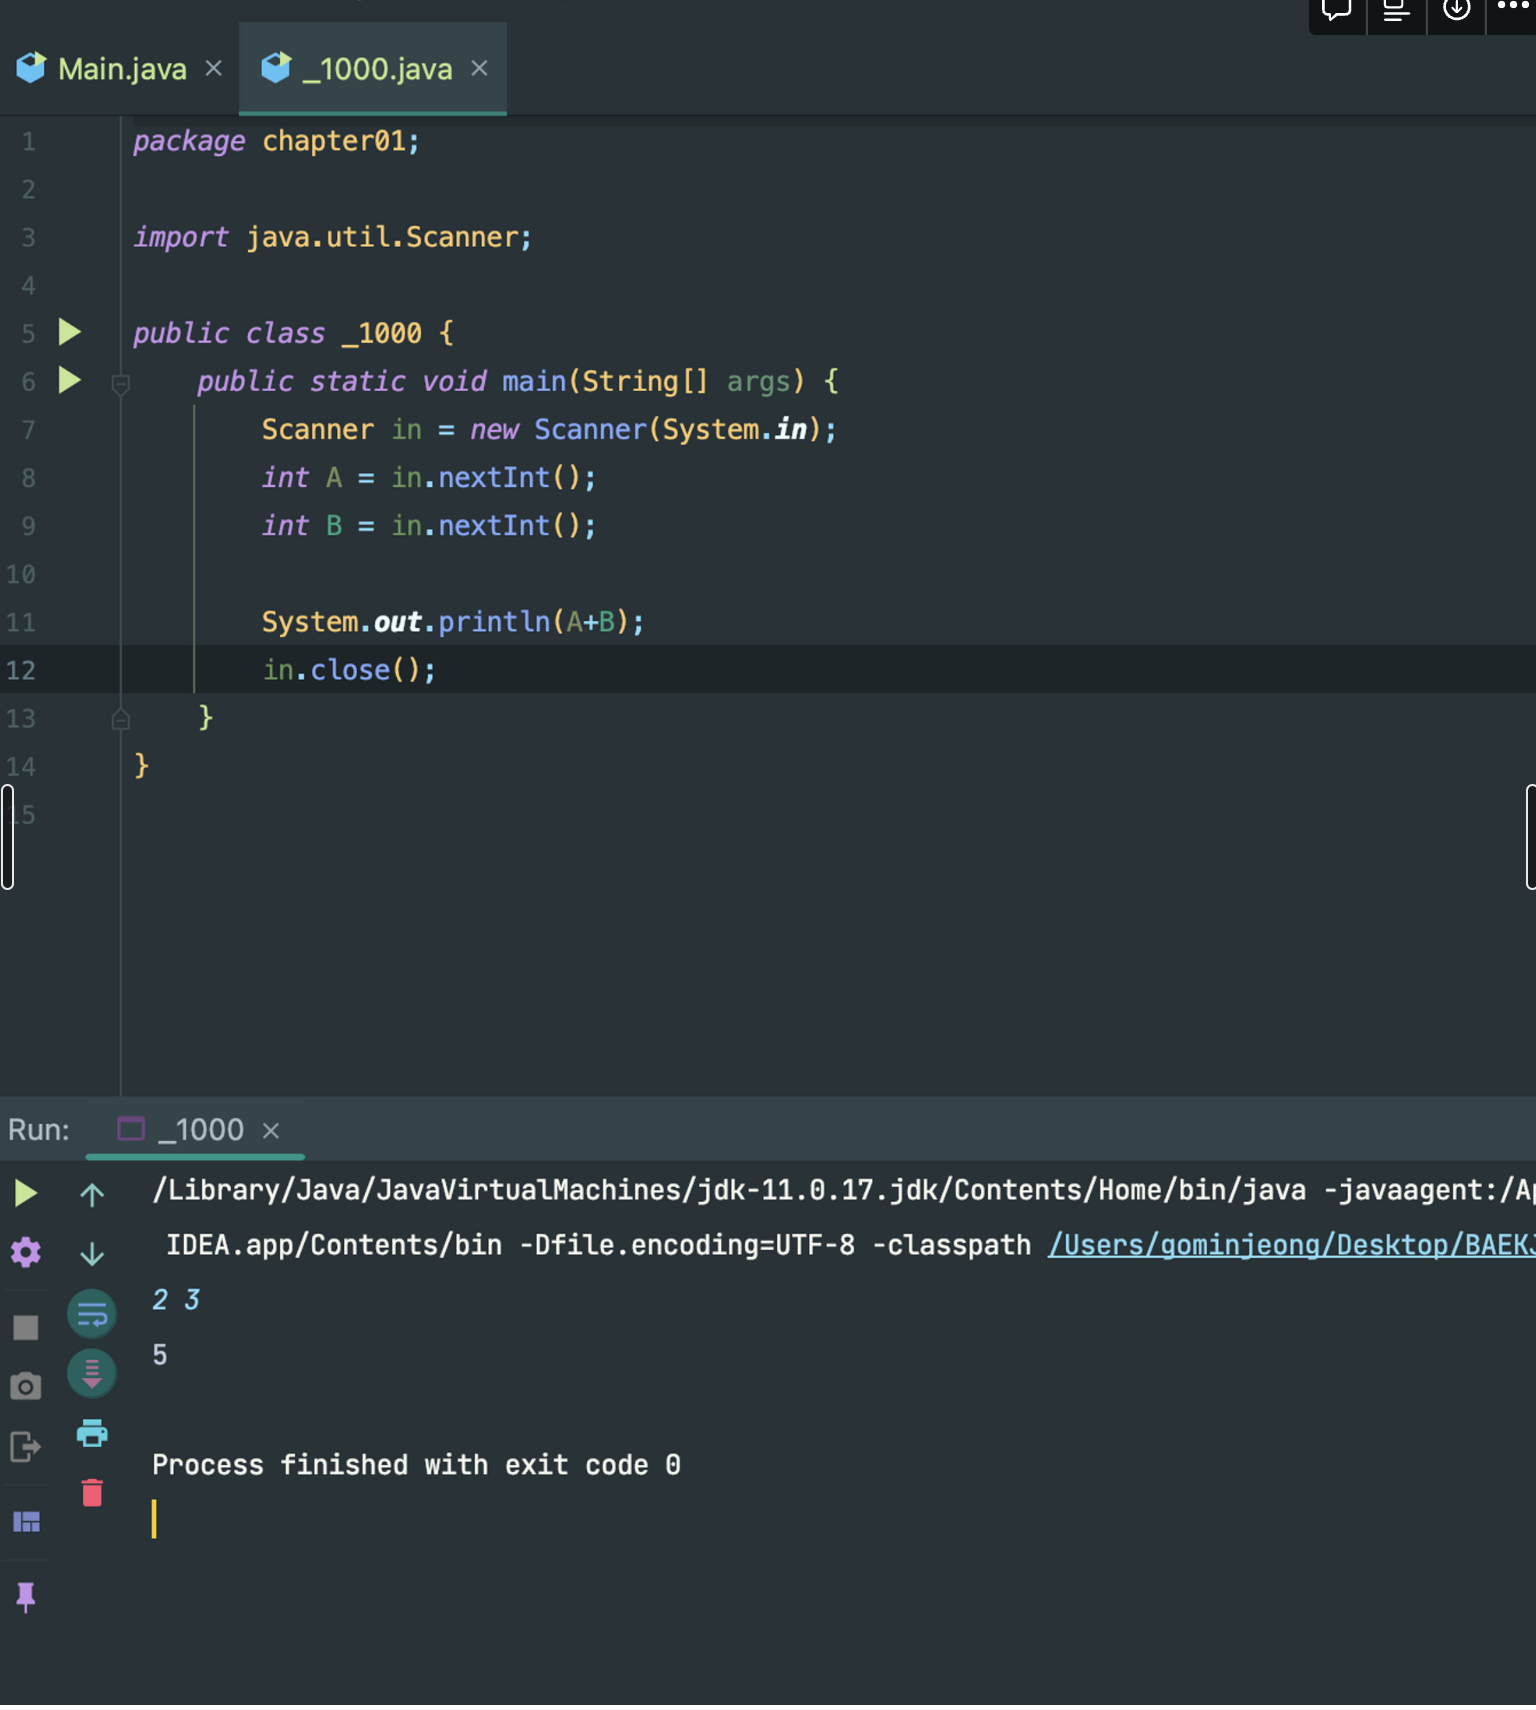Viewport: 1536px width, 1710px height.
Task: Close the Main.java tab
Action: (x=213, y=68)
